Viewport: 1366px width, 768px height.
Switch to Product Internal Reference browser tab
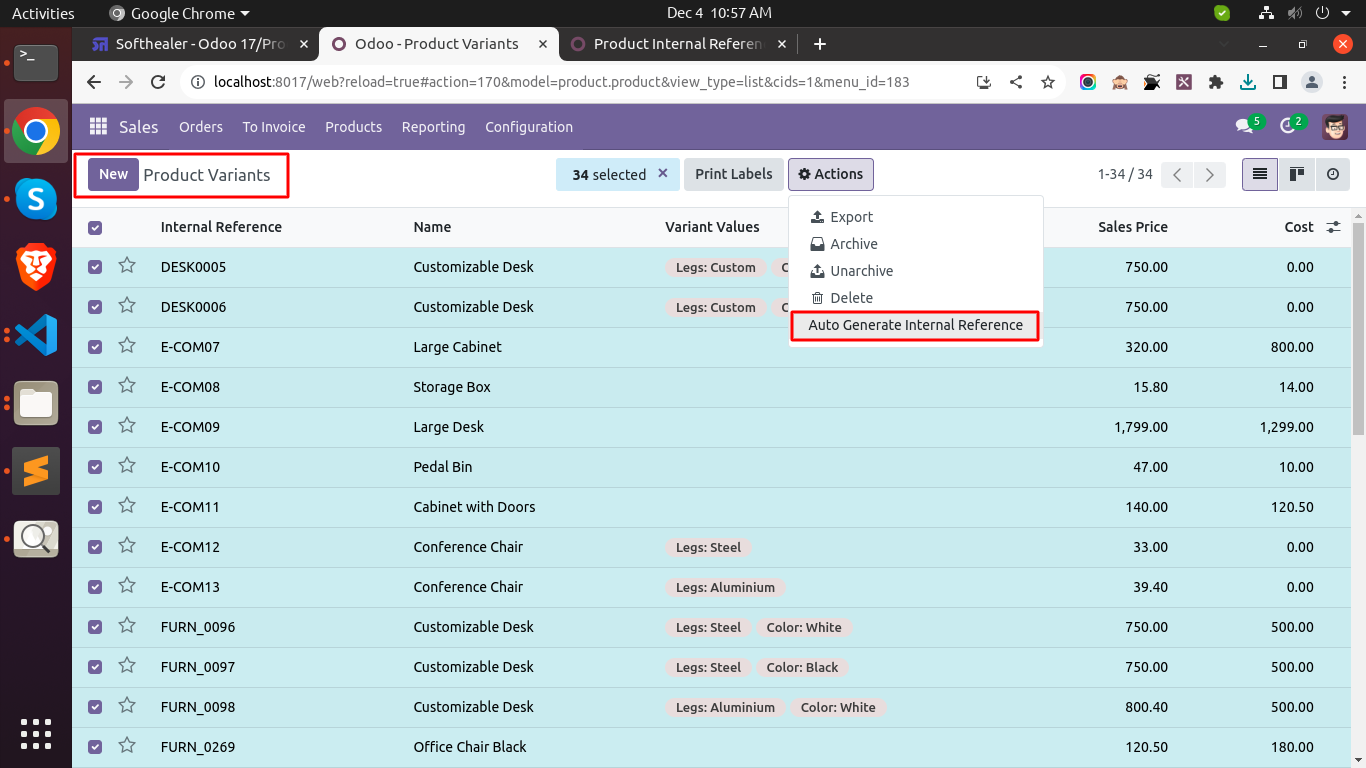[677, 44]
